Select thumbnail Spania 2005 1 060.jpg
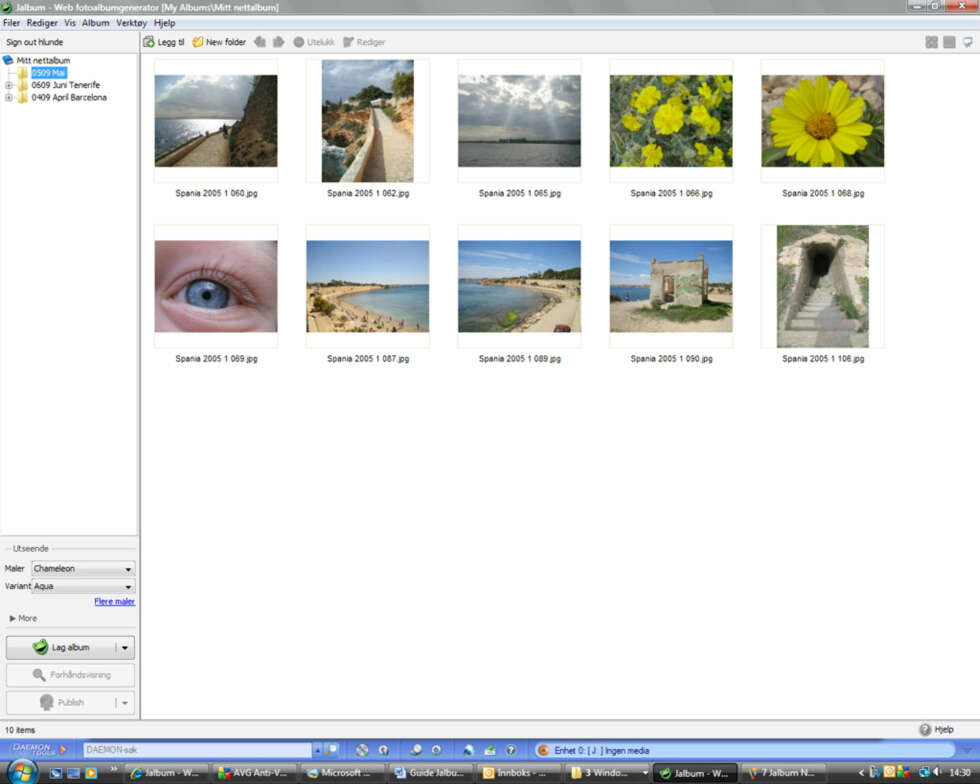 pyautogui.click(x=216, y=121)
